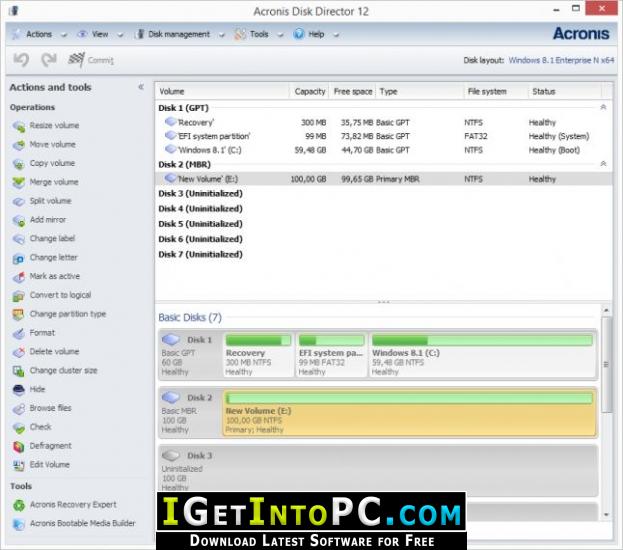Select Disk 7 (Uninitialized) in the list

[x=200, y=254]
